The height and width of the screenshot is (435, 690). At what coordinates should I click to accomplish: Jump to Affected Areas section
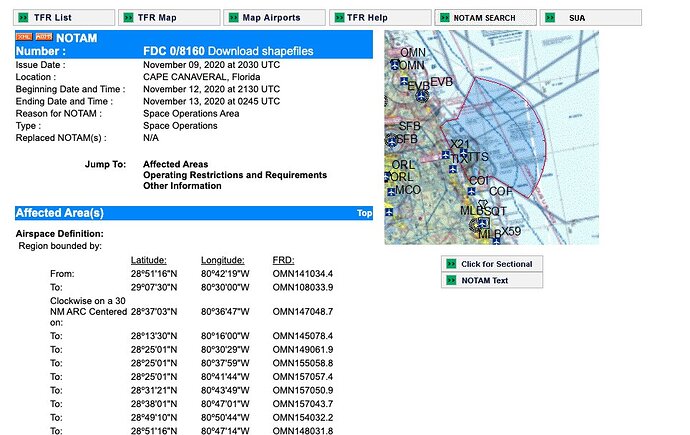point(176,164)
